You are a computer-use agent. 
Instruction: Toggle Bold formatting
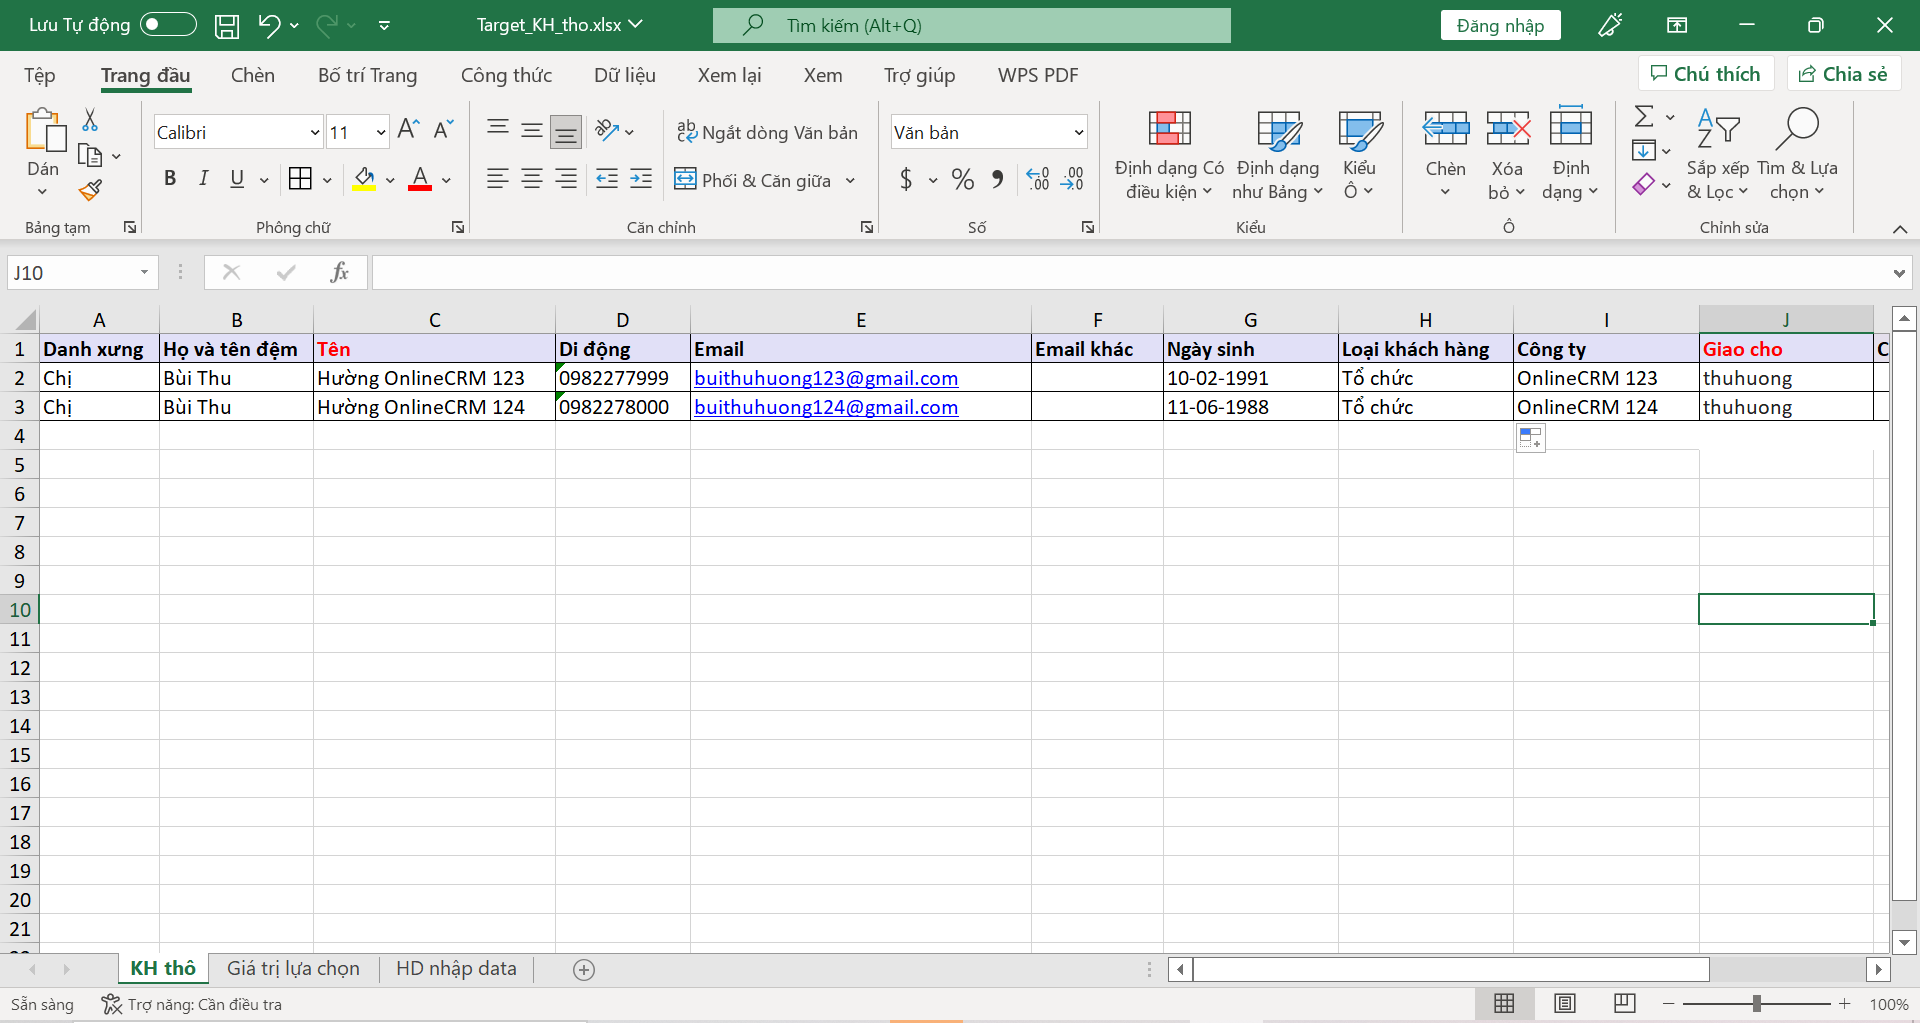[170, 178]
